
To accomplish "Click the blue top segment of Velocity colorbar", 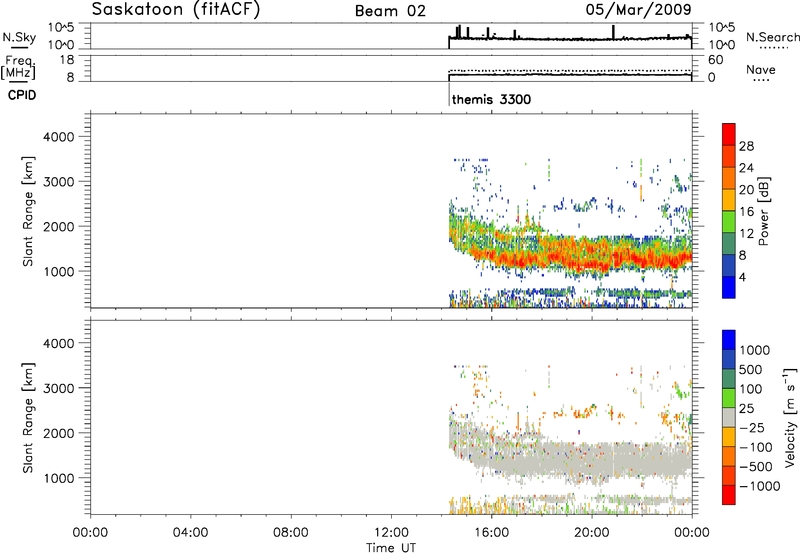I will click(729, 340).
